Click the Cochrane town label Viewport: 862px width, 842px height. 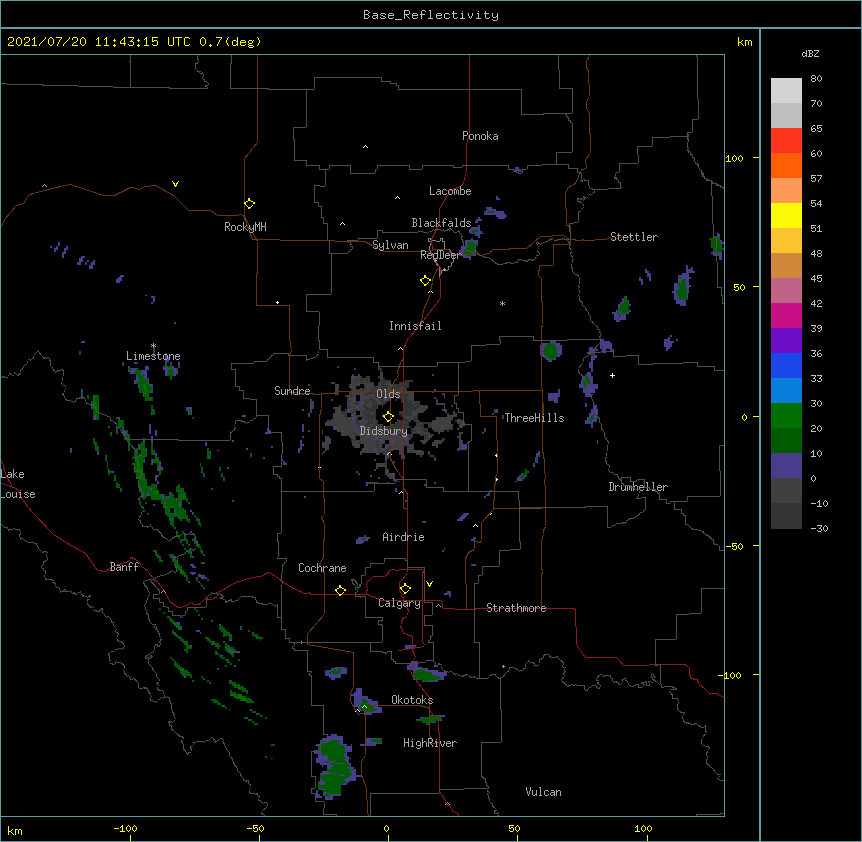[x=322, y=568]
